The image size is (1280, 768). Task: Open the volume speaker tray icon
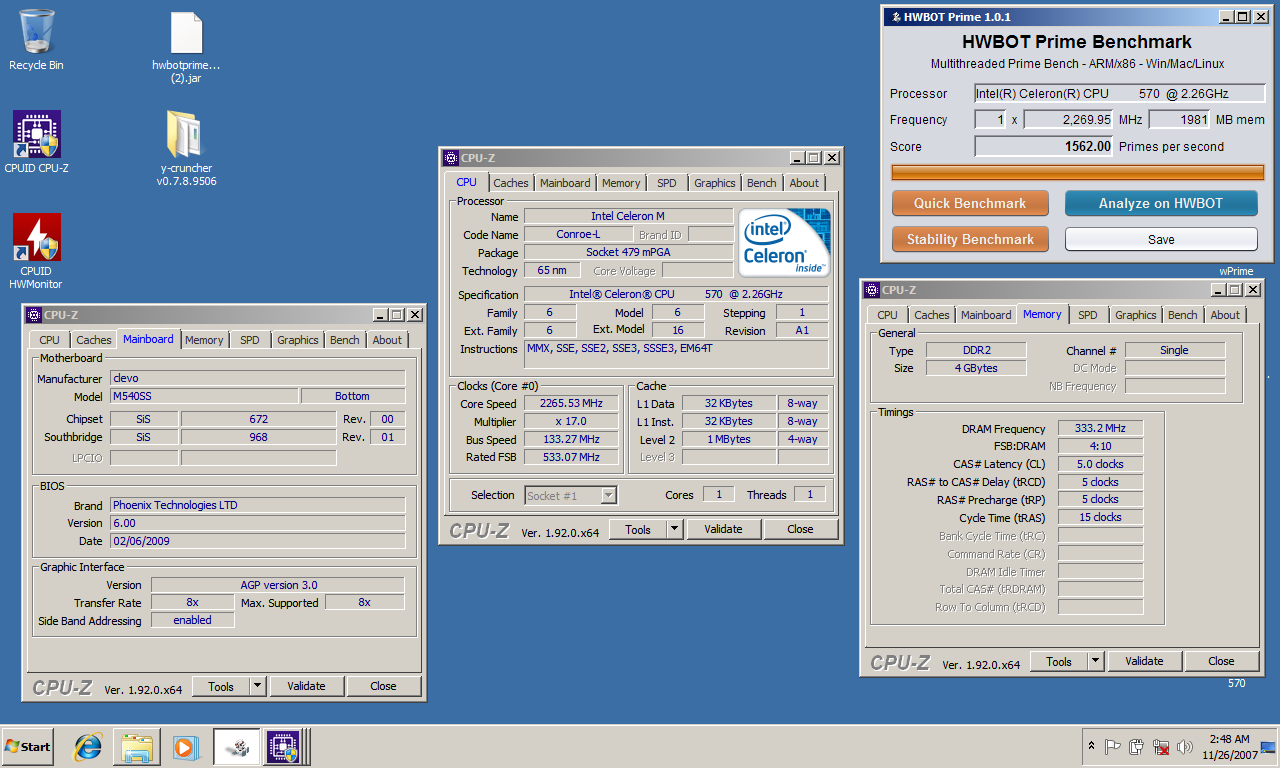pyautogui.click(x=1185, y=746)
